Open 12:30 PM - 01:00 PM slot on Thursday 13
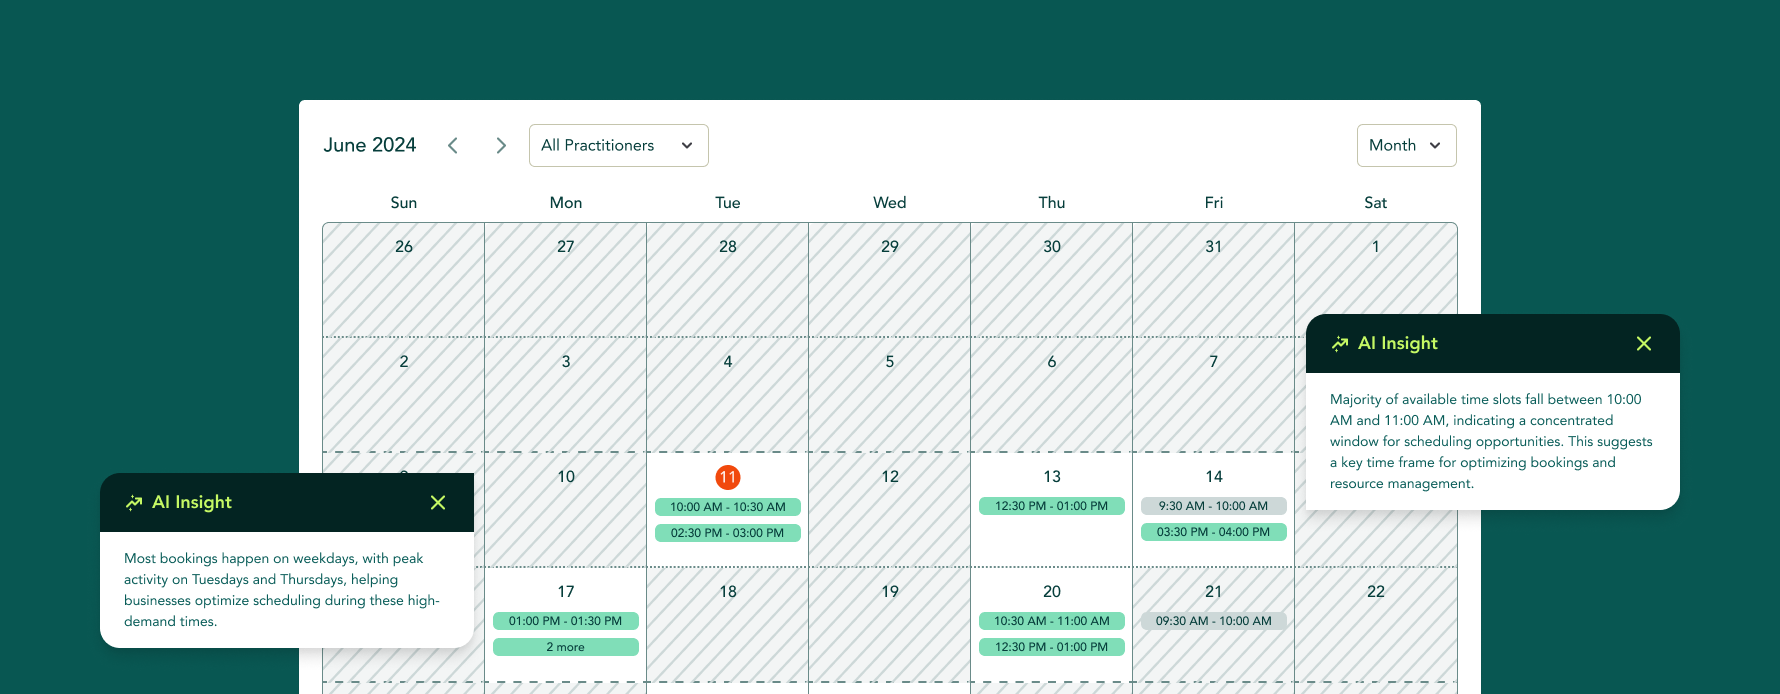1780x694 pixels. [1051, 506]
